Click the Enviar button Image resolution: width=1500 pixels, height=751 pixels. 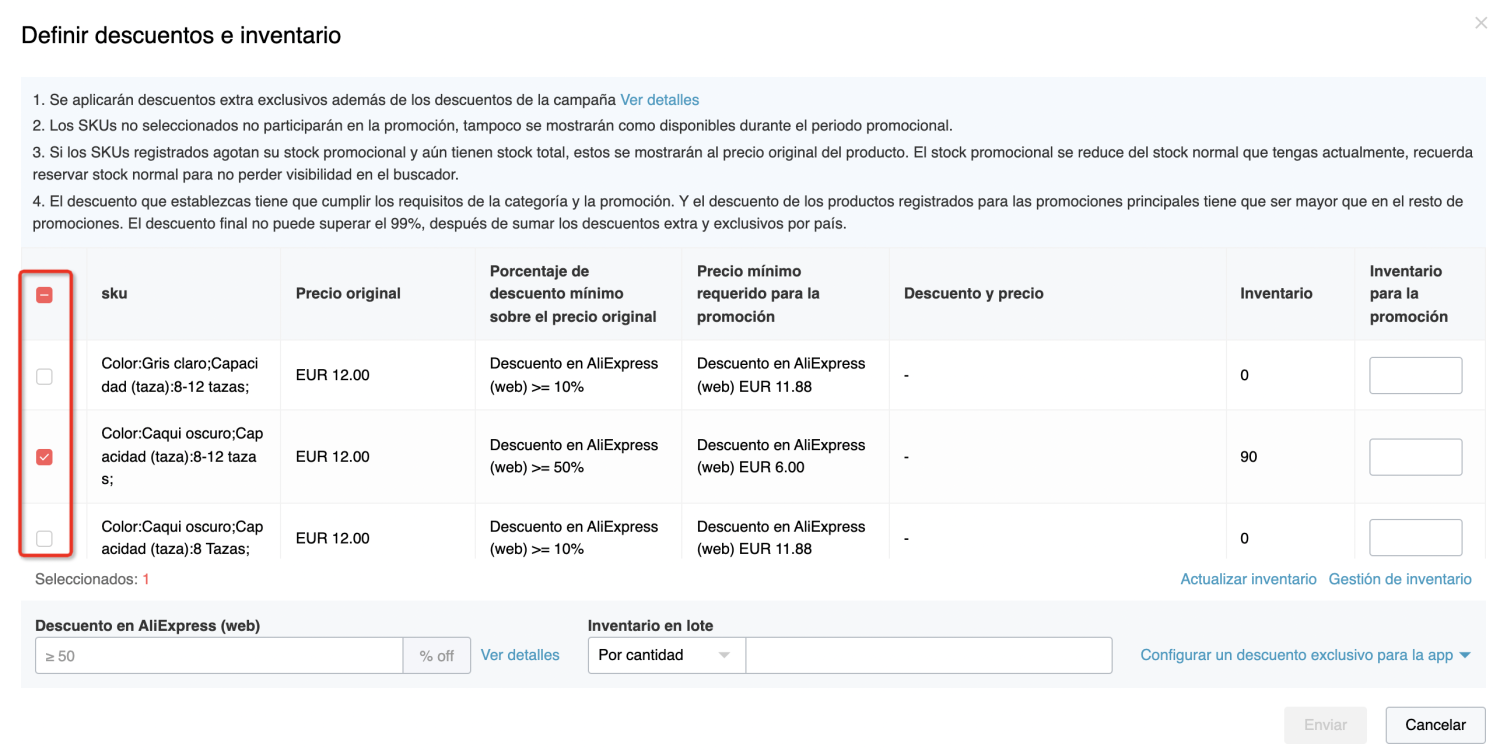[x=1325, y=725]
